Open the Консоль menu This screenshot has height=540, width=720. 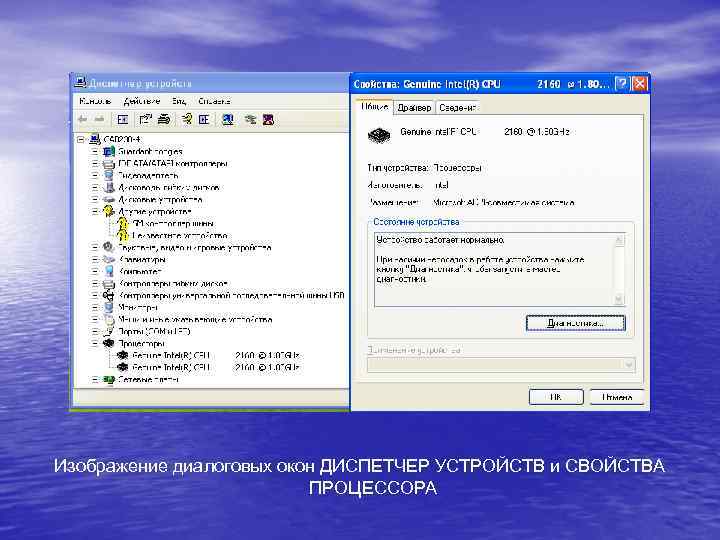95,101
